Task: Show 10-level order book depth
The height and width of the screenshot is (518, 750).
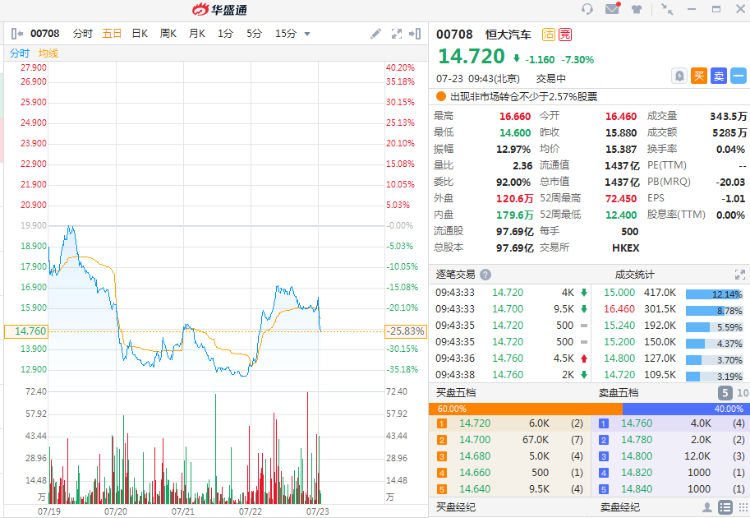Action: coord(742,393)
